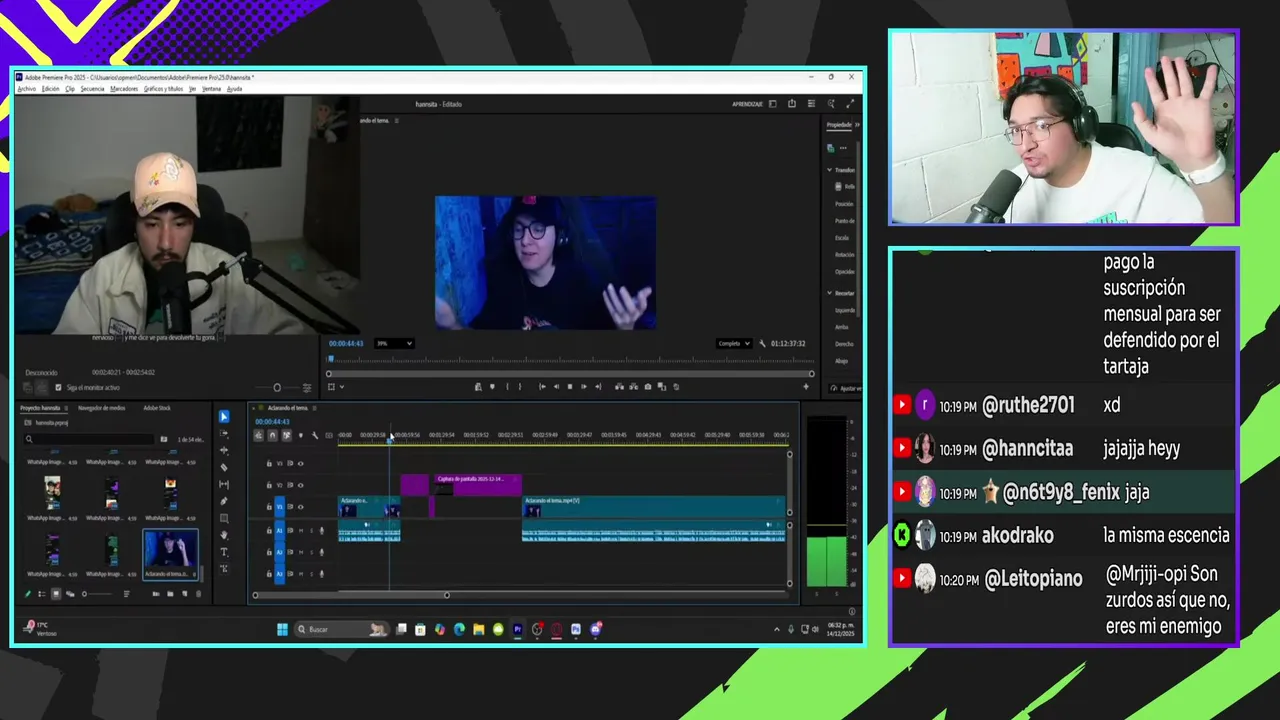This screenshot has height=720, width=1280.
Task: Open the 39% zoom level dropdown
Action: pyautogui.click(x=394, y=343)
